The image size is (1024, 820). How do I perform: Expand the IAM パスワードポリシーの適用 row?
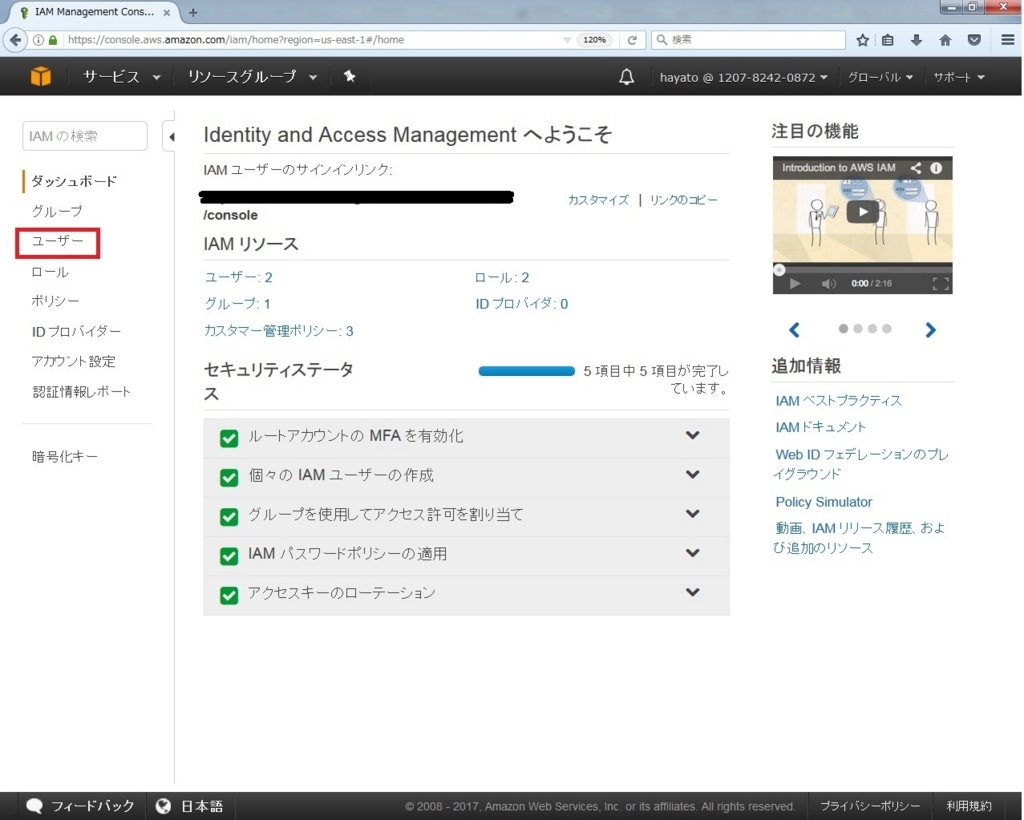pyautogui.click(x=692, y=552)
